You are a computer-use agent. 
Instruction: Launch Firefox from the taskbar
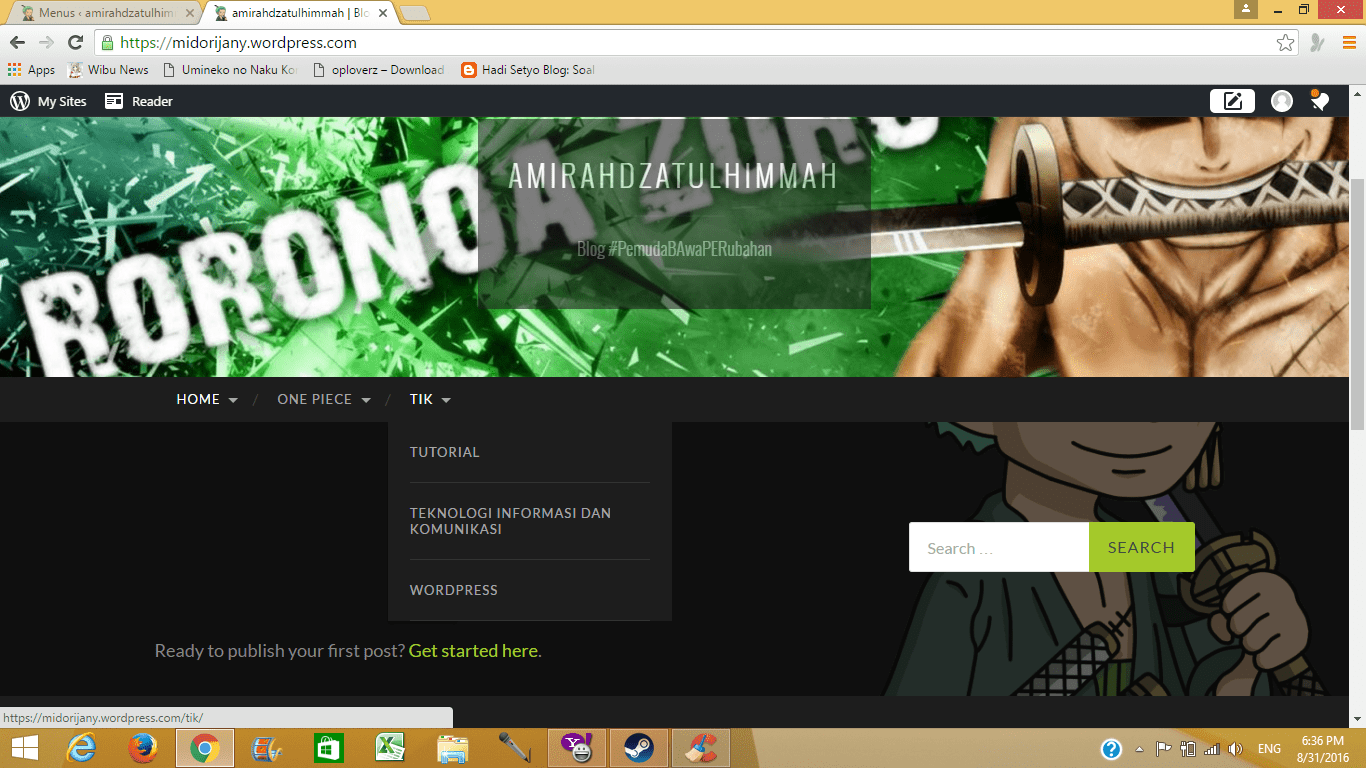[x=143, y=748]
